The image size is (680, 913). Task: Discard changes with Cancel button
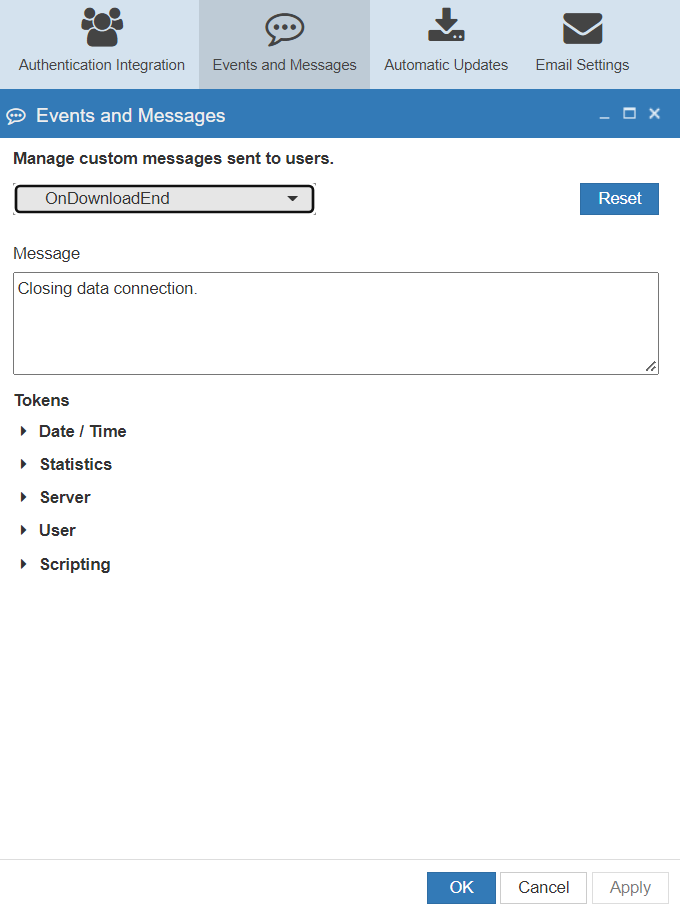(x=543, y=887)
